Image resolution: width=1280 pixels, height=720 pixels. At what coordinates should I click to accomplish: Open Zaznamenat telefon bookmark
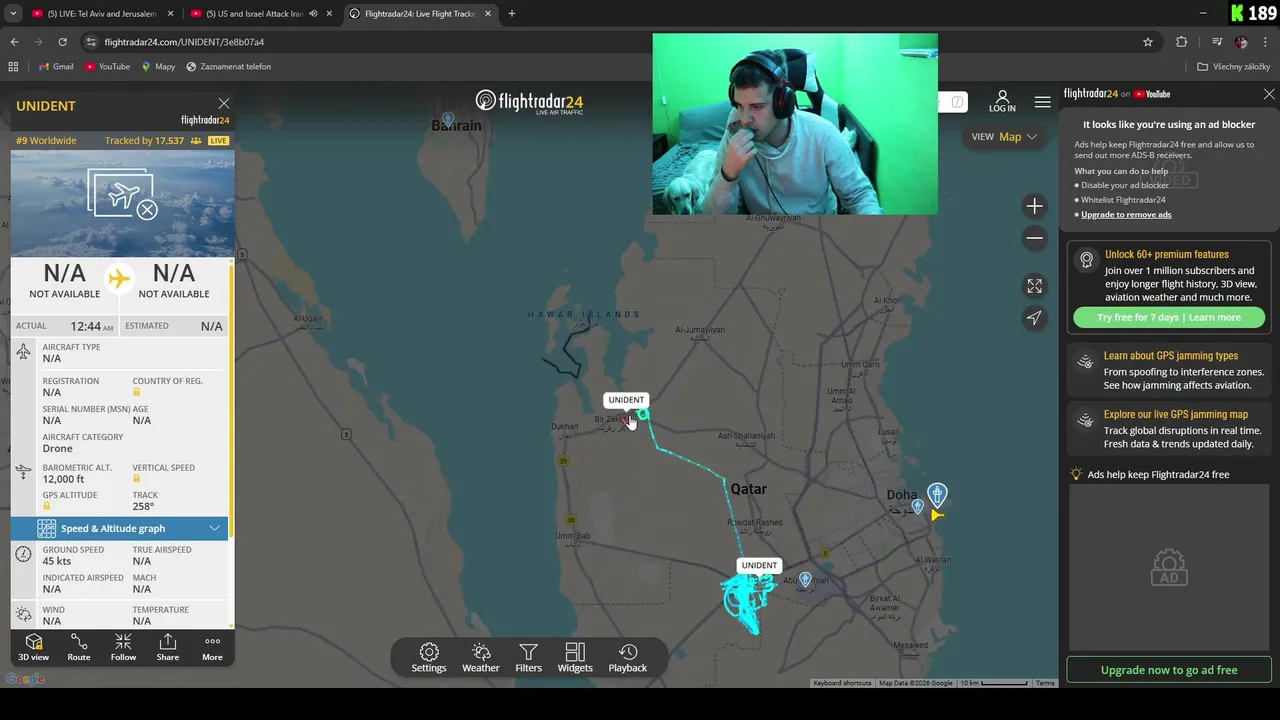228,66
